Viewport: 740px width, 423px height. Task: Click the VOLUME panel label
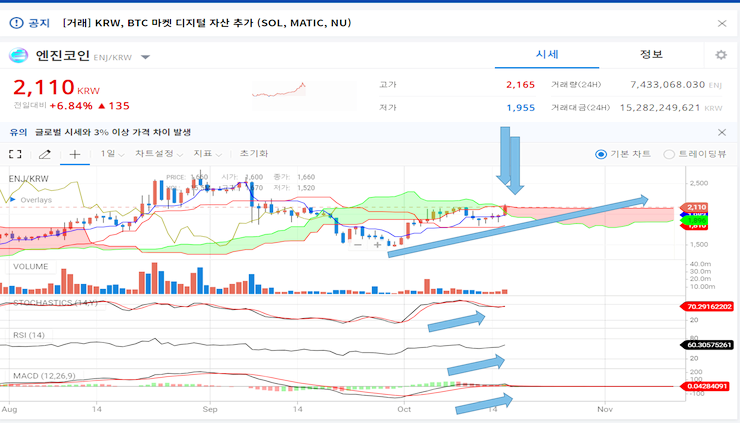(31, 267)
